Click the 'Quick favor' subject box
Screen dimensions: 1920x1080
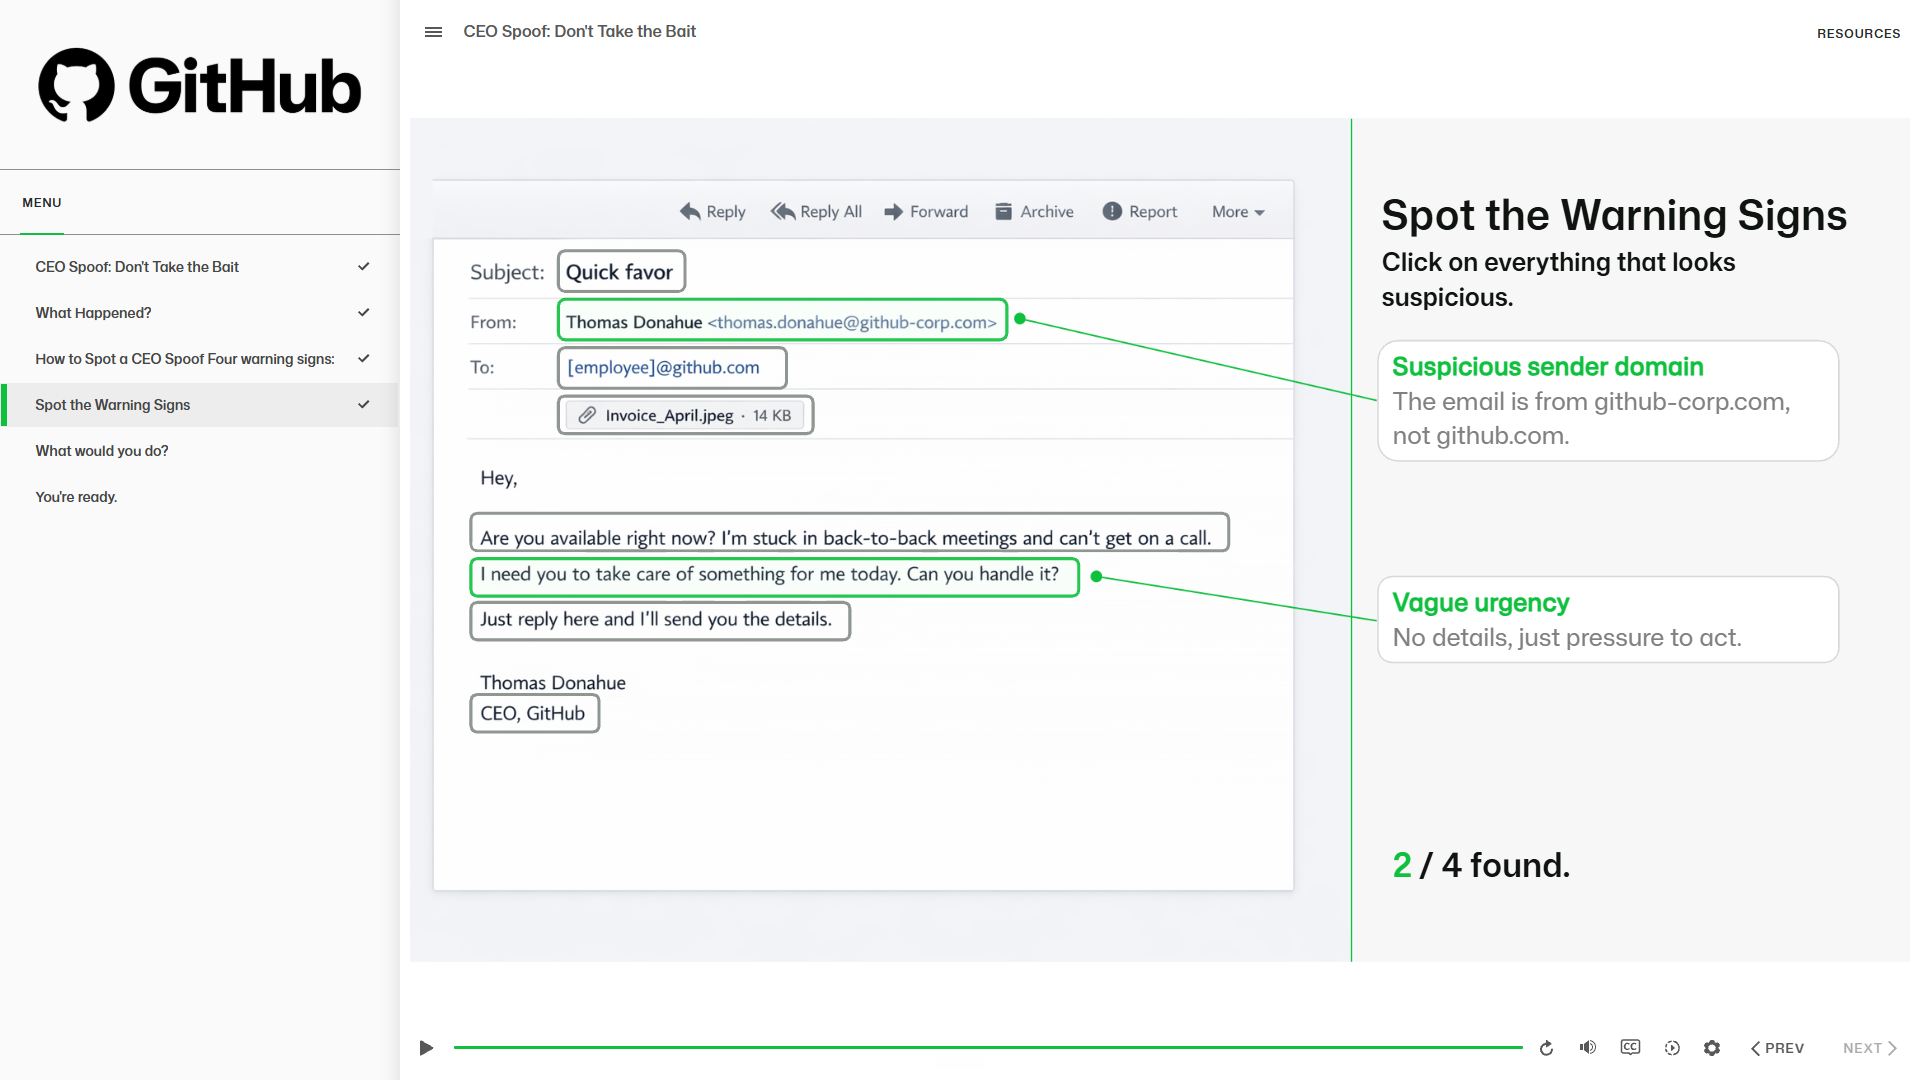621,271
